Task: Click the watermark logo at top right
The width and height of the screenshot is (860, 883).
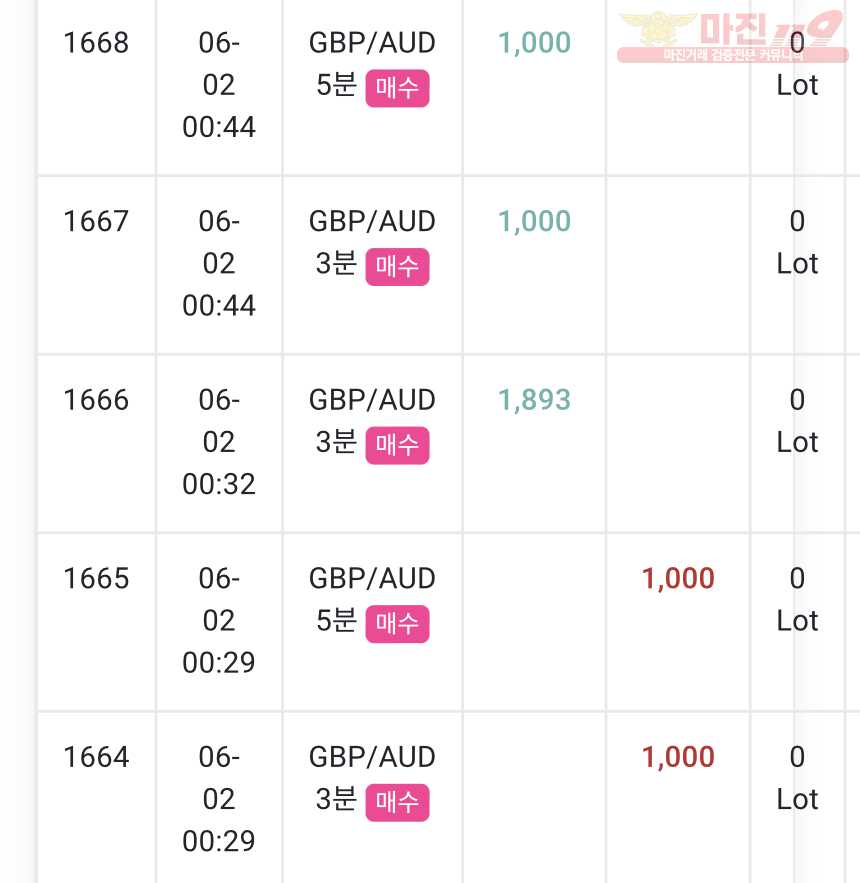Action: coord(732,37)
